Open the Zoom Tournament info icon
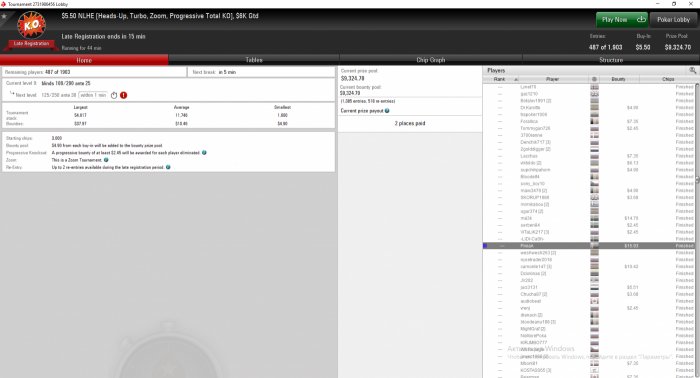Image resolution: width=700 pixels, height=378 pixels. pyautogui.click(x=106, y=160)
